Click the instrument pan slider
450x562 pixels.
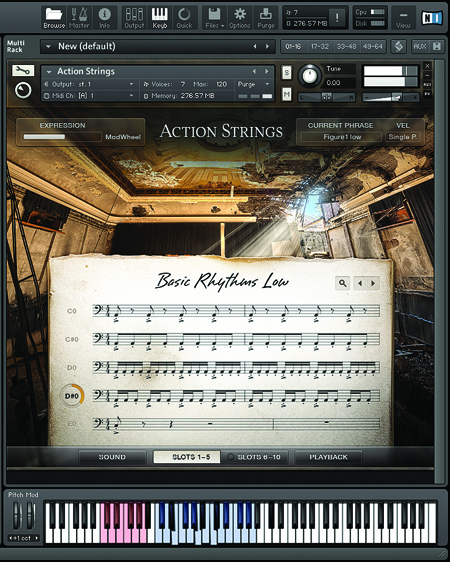(326, 97)
